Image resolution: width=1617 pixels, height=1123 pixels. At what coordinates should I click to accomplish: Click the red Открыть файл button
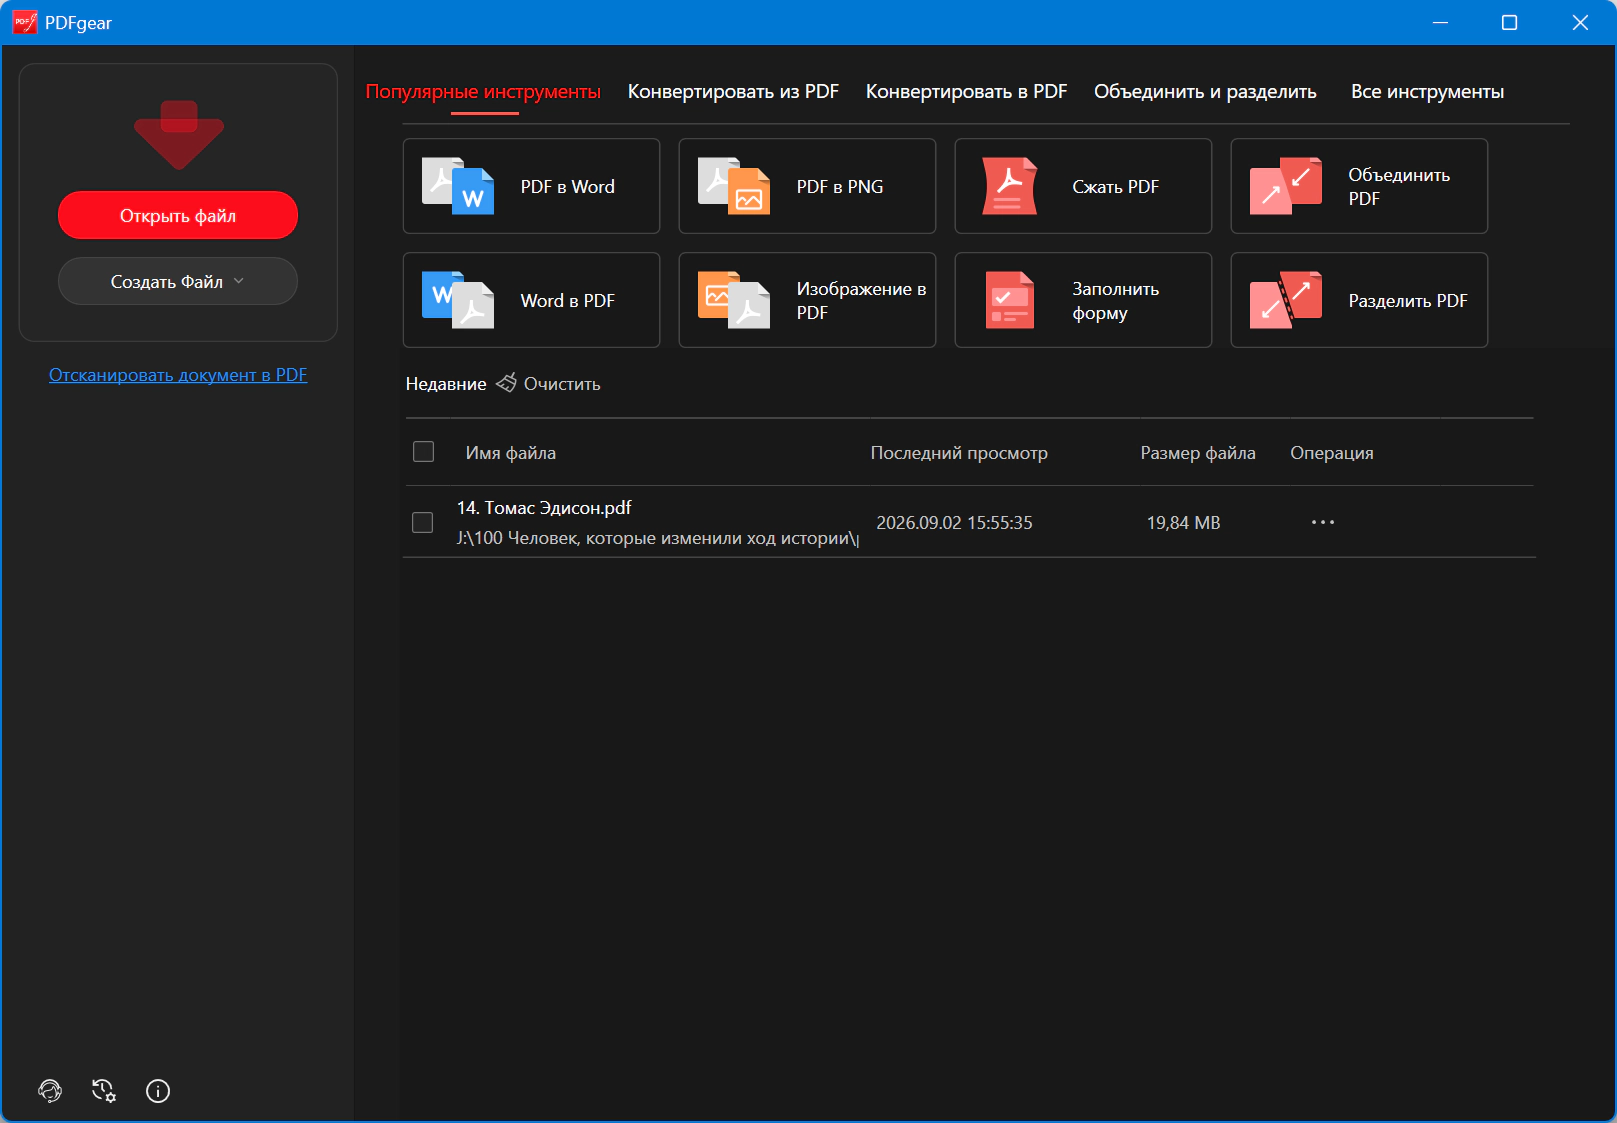(x=178, y=215)
